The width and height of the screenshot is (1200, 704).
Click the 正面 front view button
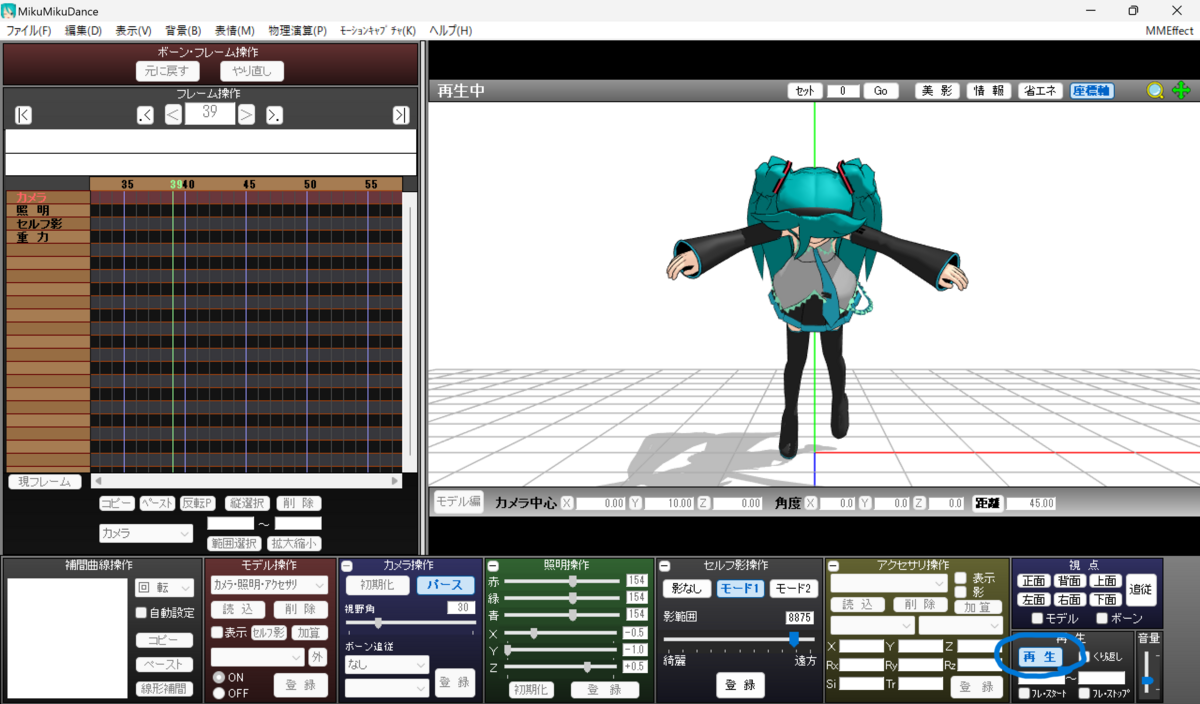[1034, 581]
